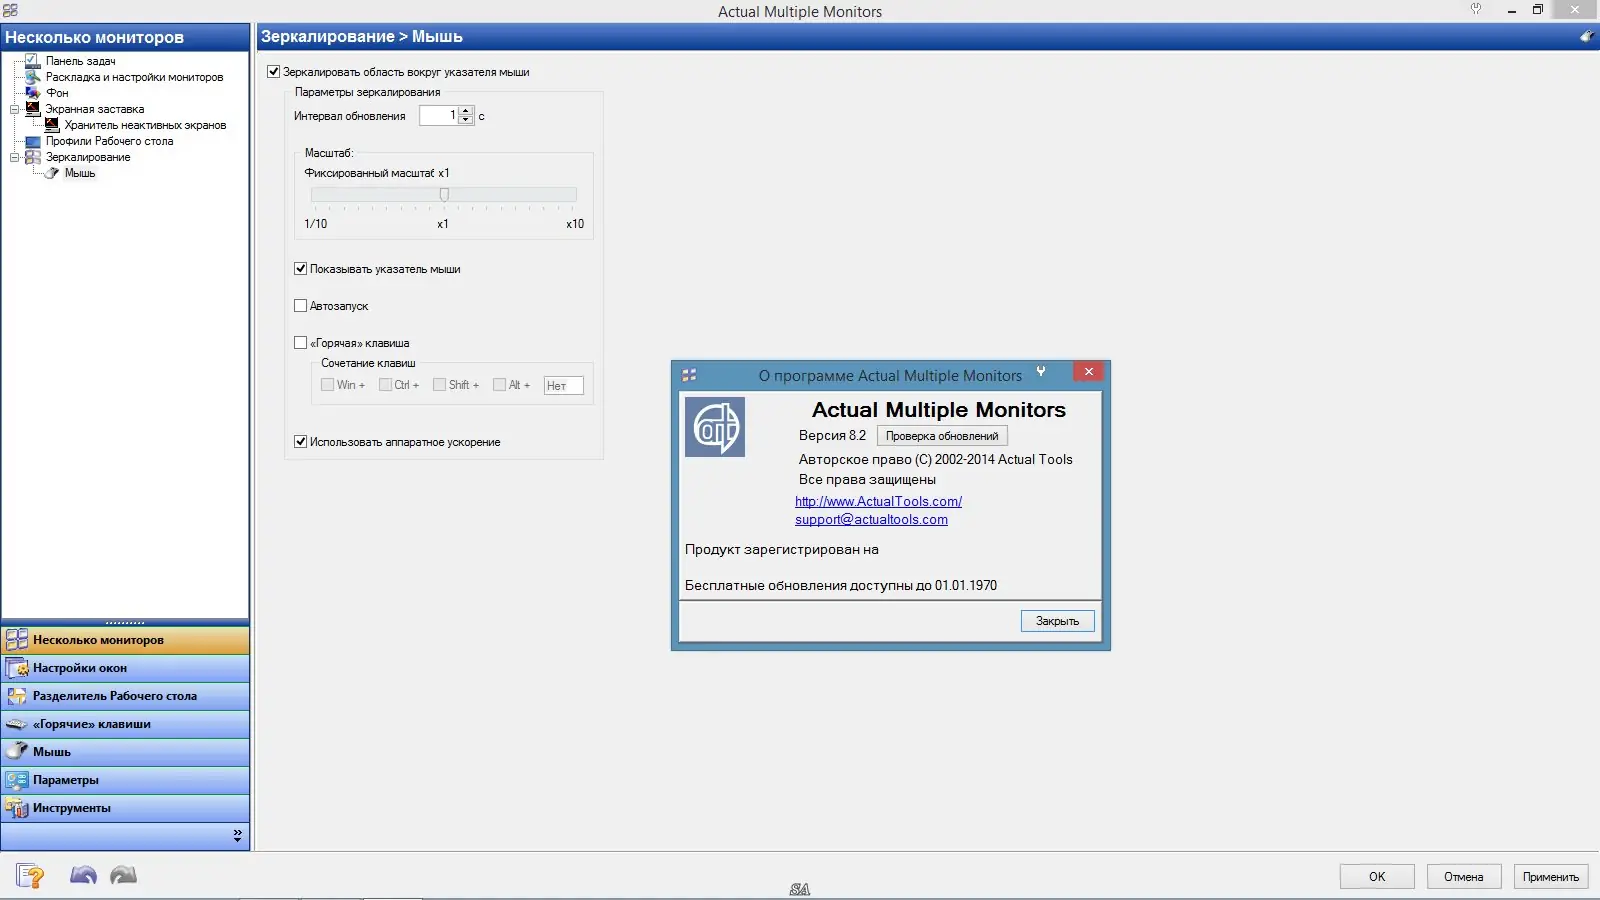Enable the «Горячая» клавиша checkbox
Screen dimensions: 1600x900
point(300,343)
